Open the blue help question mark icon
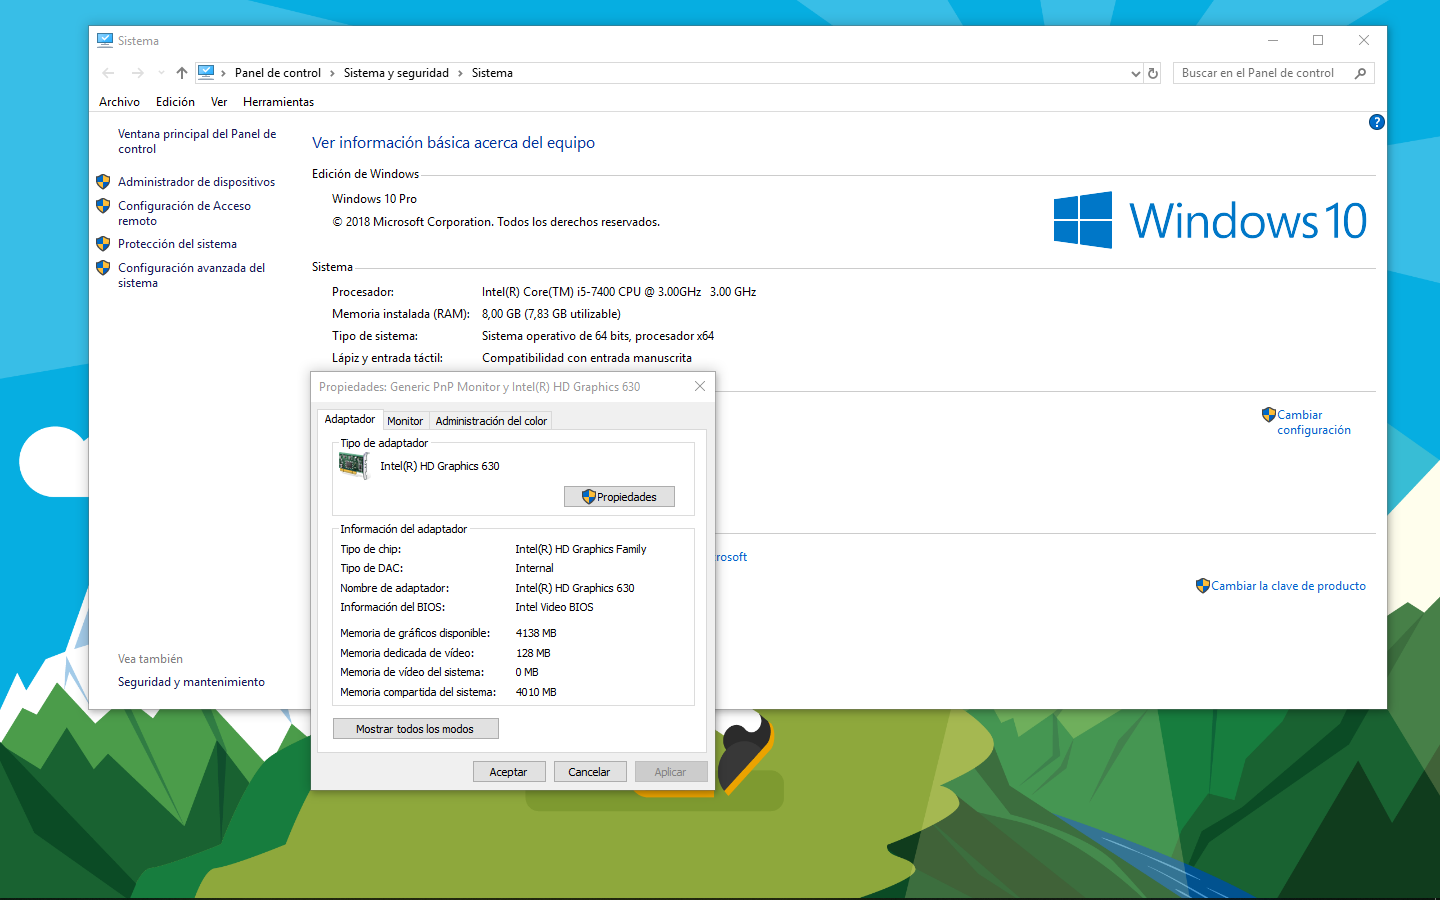 coord(1377,122)
